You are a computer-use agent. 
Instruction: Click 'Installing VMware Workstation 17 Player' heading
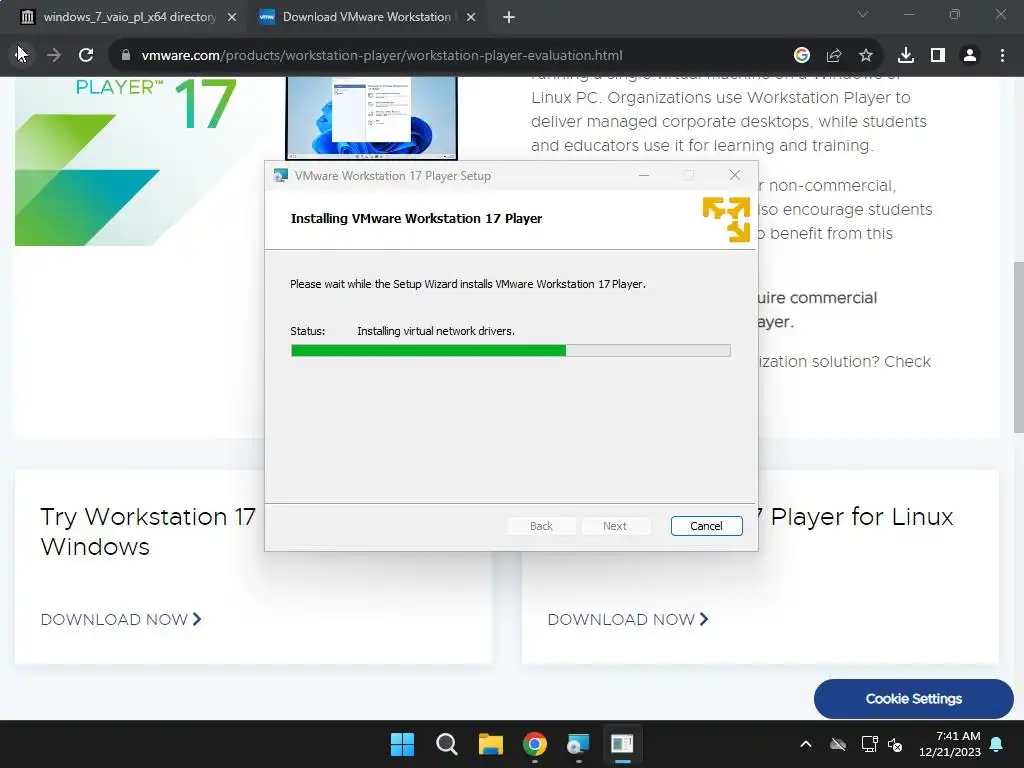point(416,218)
